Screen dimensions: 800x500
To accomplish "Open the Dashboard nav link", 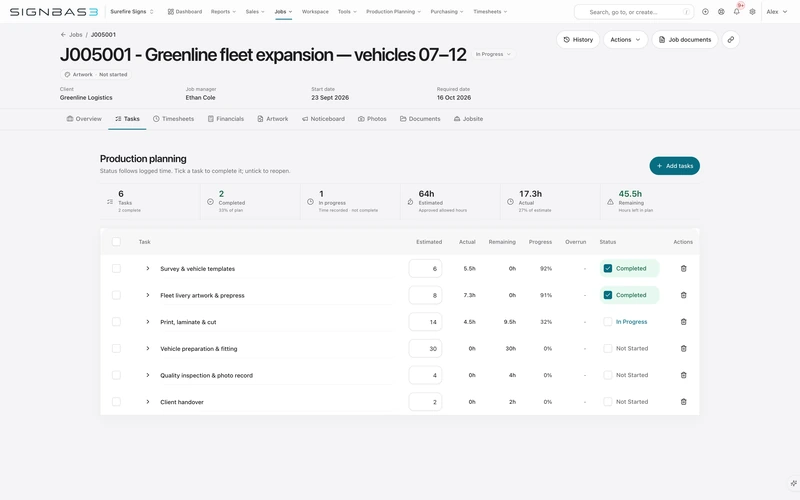I will pyautogui.click(x=185, y=12).
